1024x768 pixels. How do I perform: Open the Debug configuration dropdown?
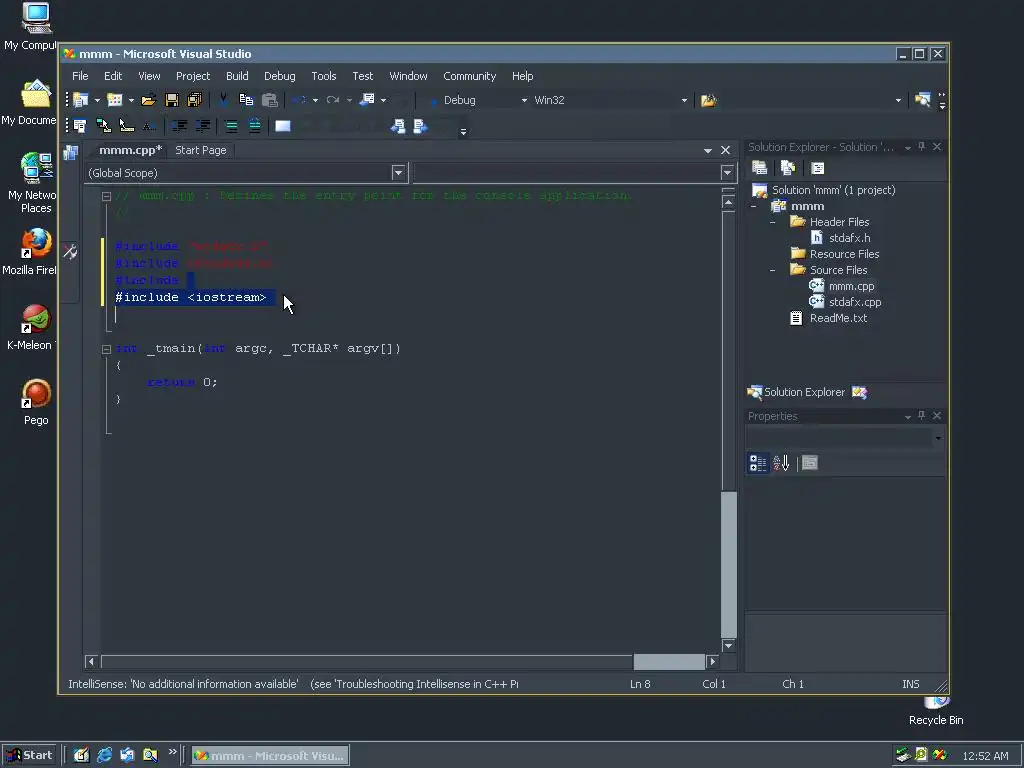point(524,100)
